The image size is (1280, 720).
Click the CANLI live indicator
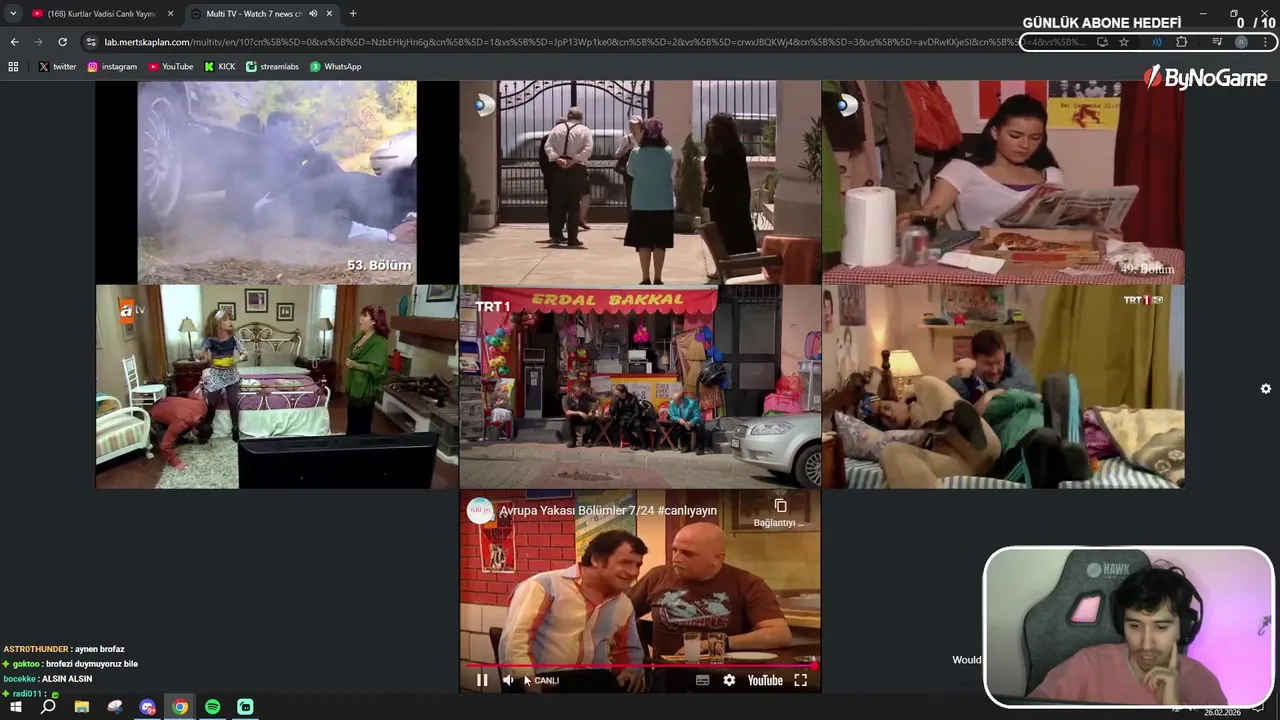click(546, 680)
